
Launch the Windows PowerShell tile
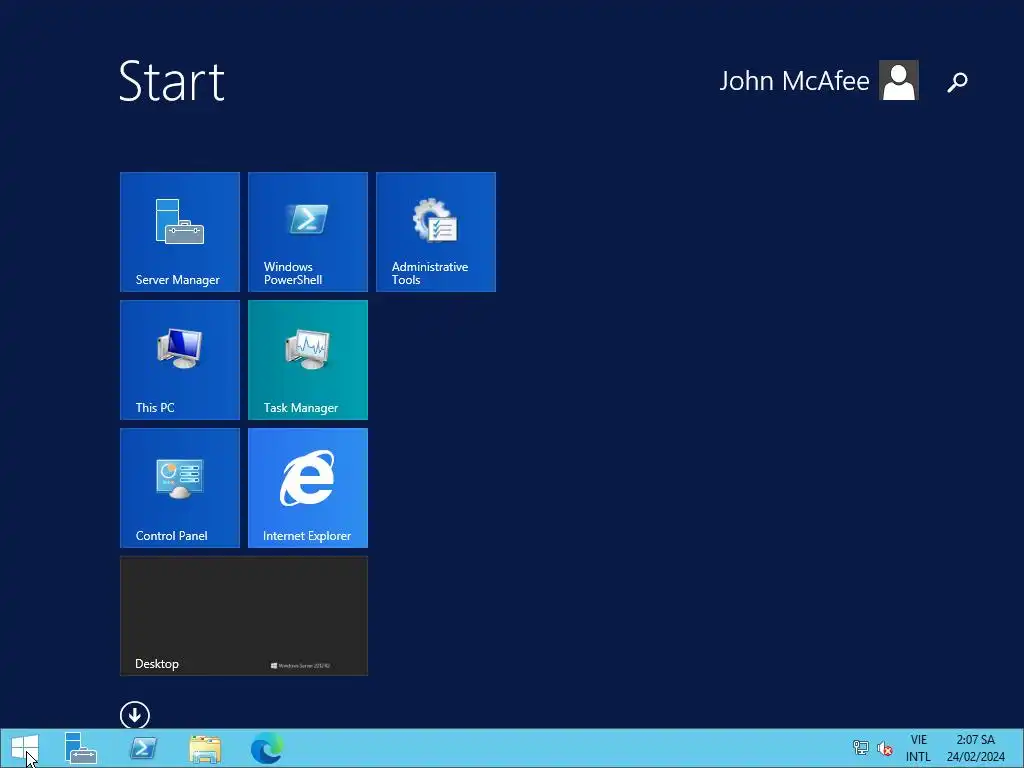(308, 232)
